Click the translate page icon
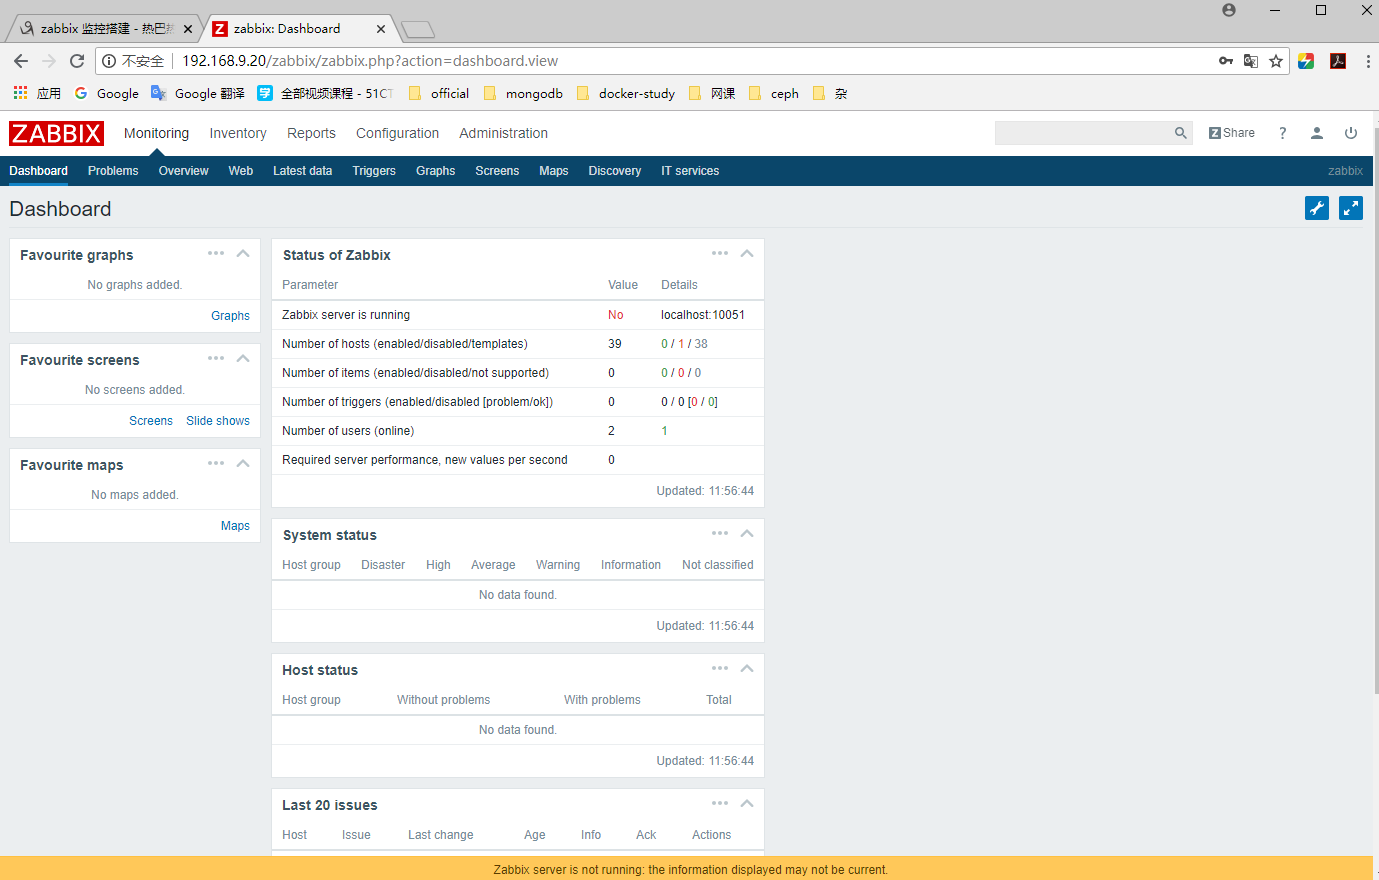 coord(1251,61)
